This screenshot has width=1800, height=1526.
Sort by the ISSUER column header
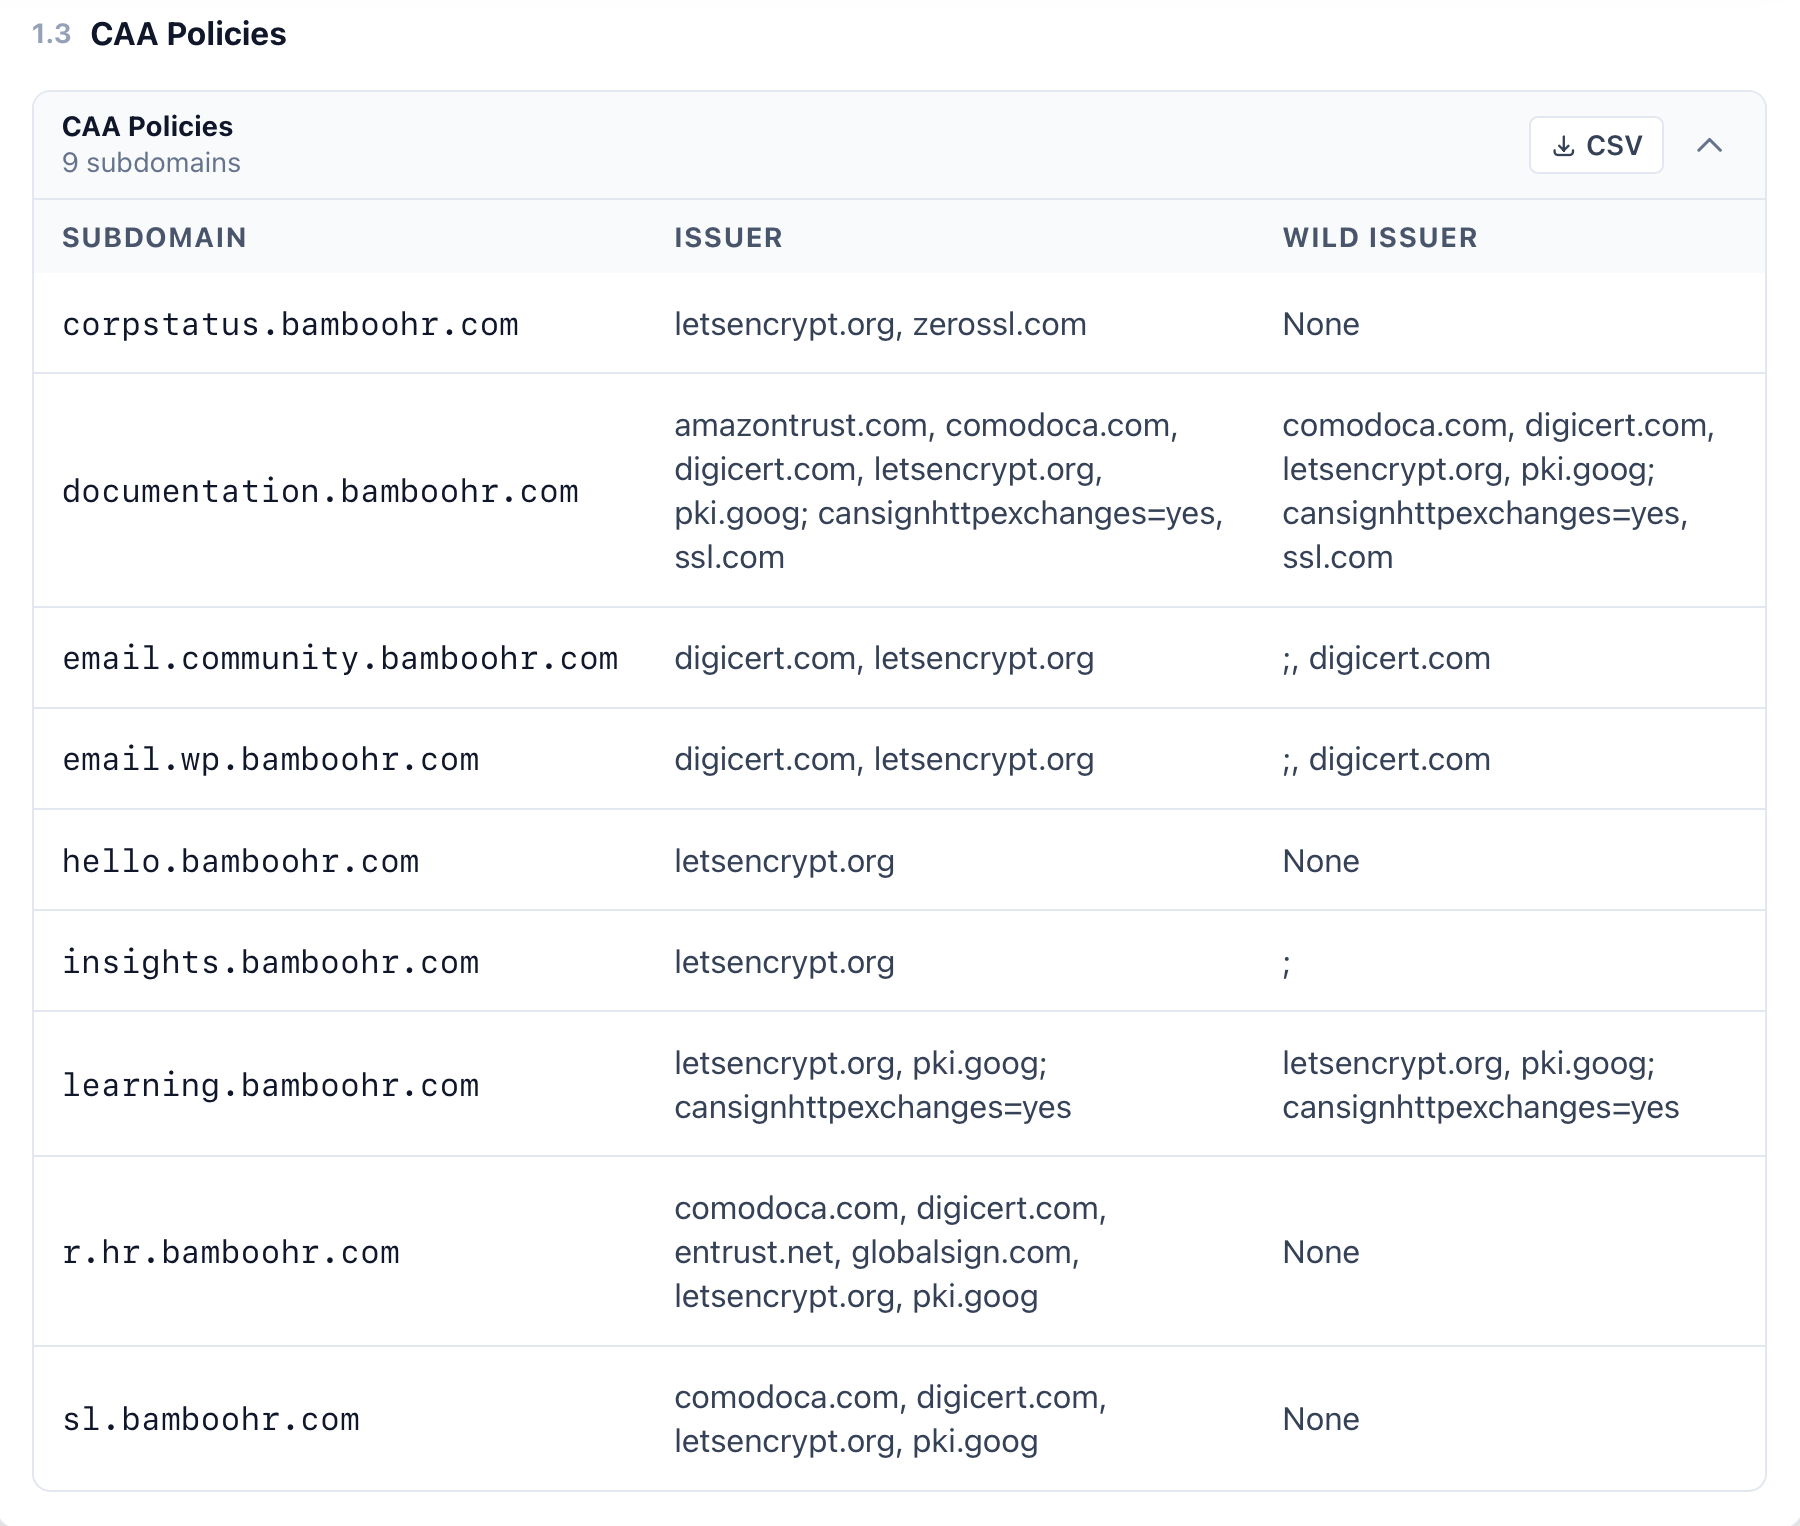(x=727, y=237)
